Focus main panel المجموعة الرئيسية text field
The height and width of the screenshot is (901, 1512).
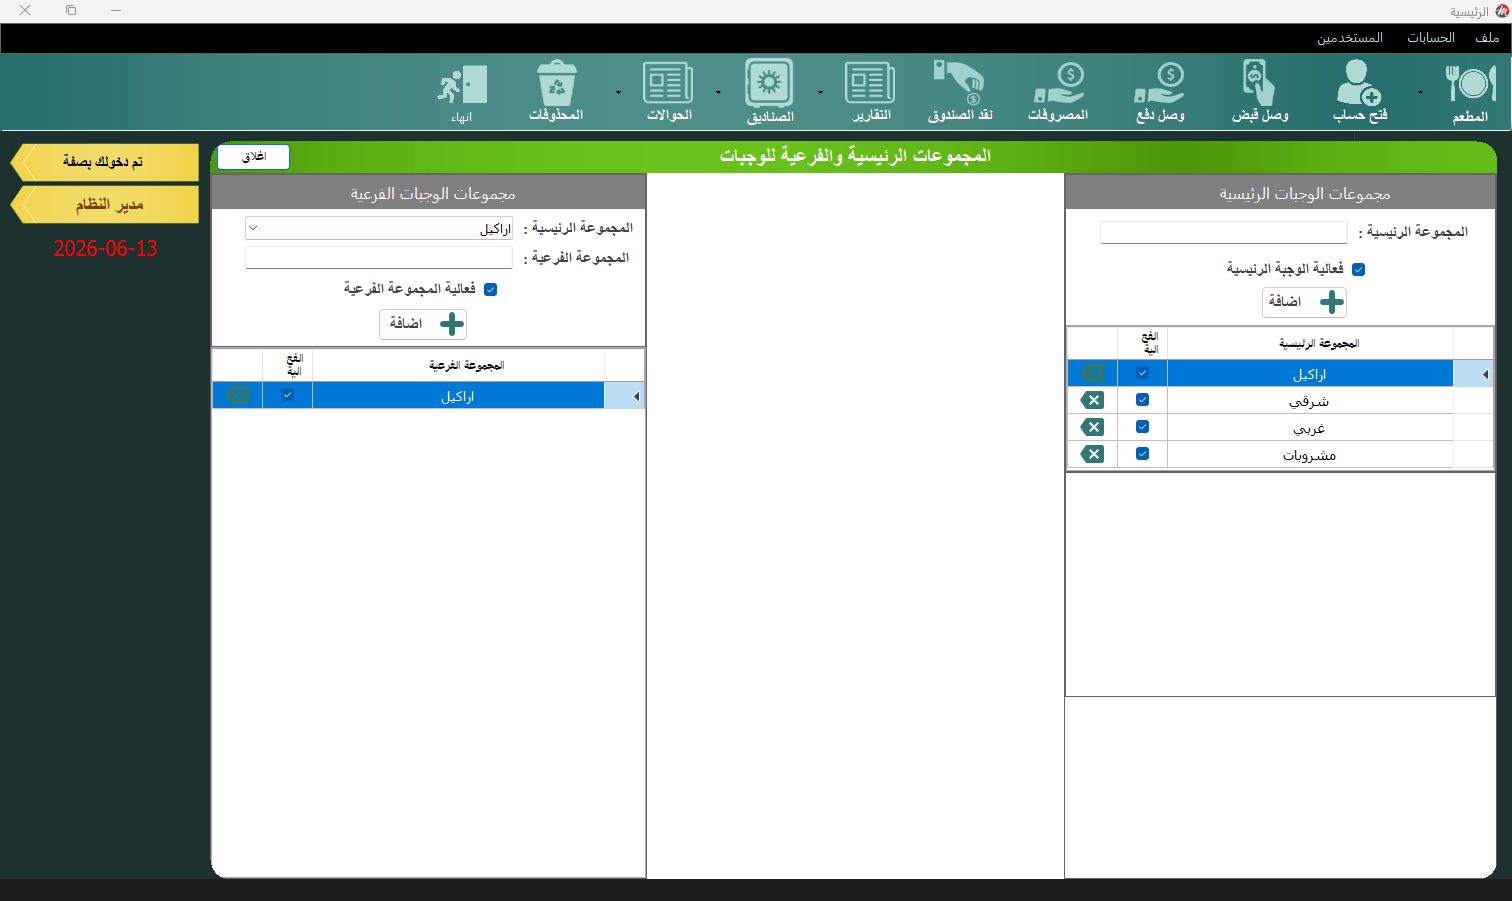1223,232
